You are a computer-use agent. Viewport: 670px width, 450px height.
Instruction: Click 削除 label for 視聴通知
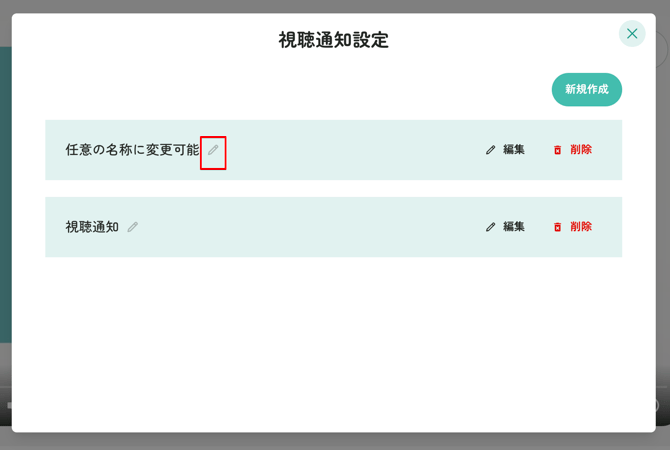click(581, 227)
